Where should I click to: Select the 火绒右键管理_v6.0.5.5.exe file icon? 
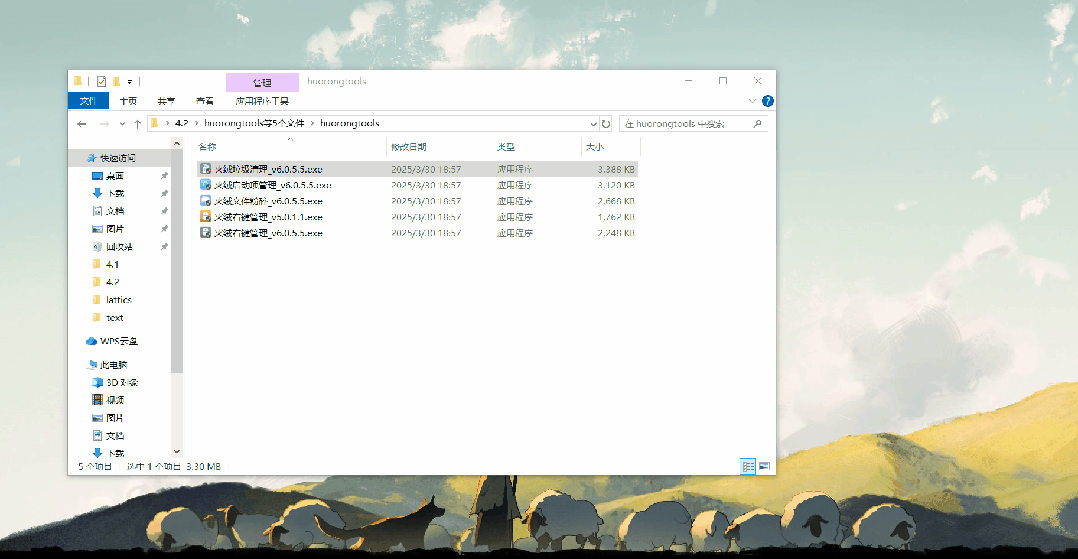point(205,232)
